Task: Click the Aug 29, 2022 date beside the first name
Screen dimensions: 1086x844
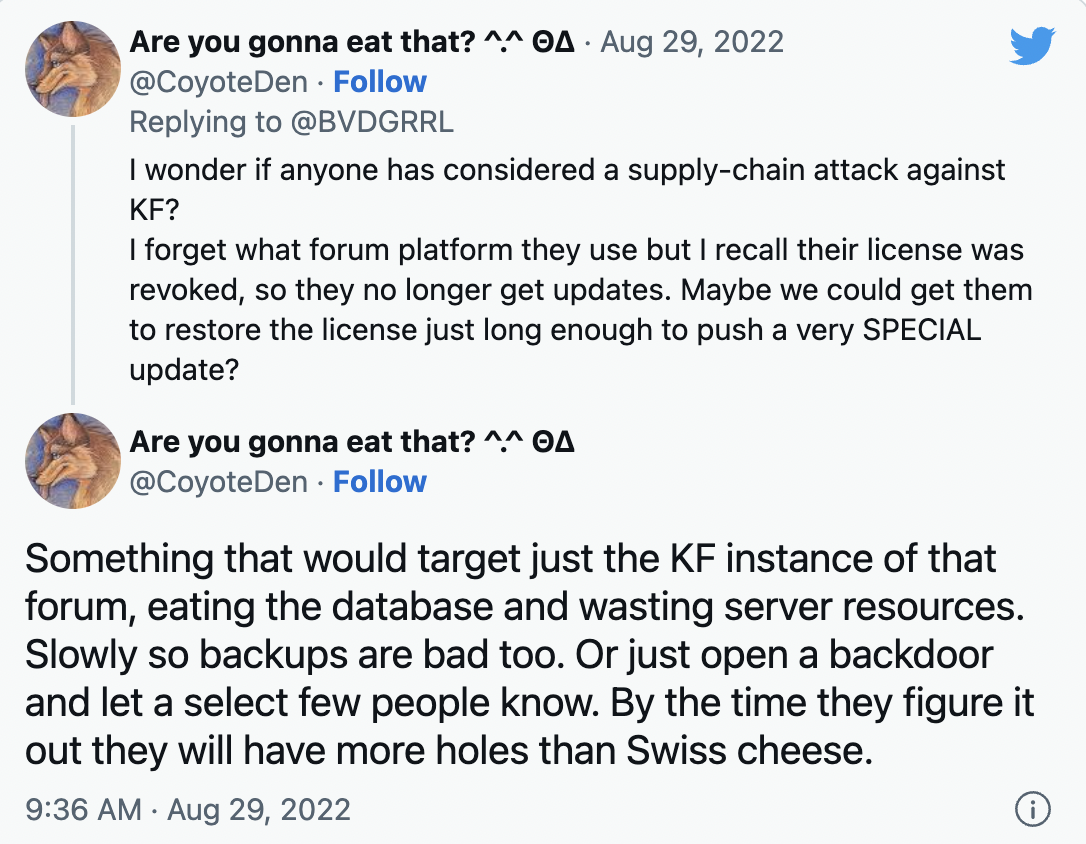Action: [691, 42]
